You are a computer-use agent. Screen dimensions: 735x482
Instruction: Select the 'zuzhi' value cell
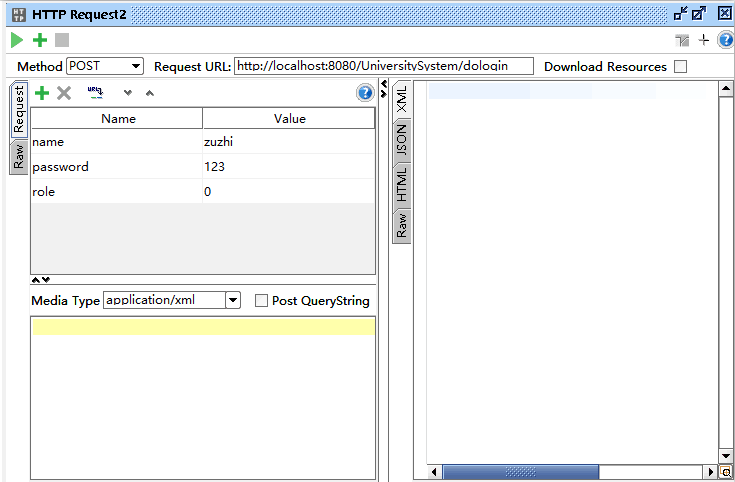click(x=289, y=142)
